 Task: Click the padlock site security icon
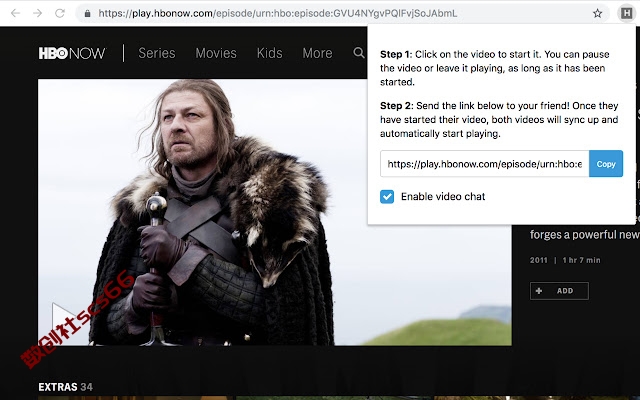87,13
